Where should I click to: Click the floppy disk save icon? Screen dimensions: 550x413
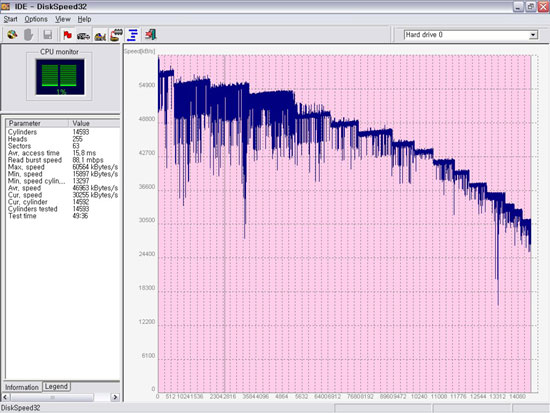48,35
